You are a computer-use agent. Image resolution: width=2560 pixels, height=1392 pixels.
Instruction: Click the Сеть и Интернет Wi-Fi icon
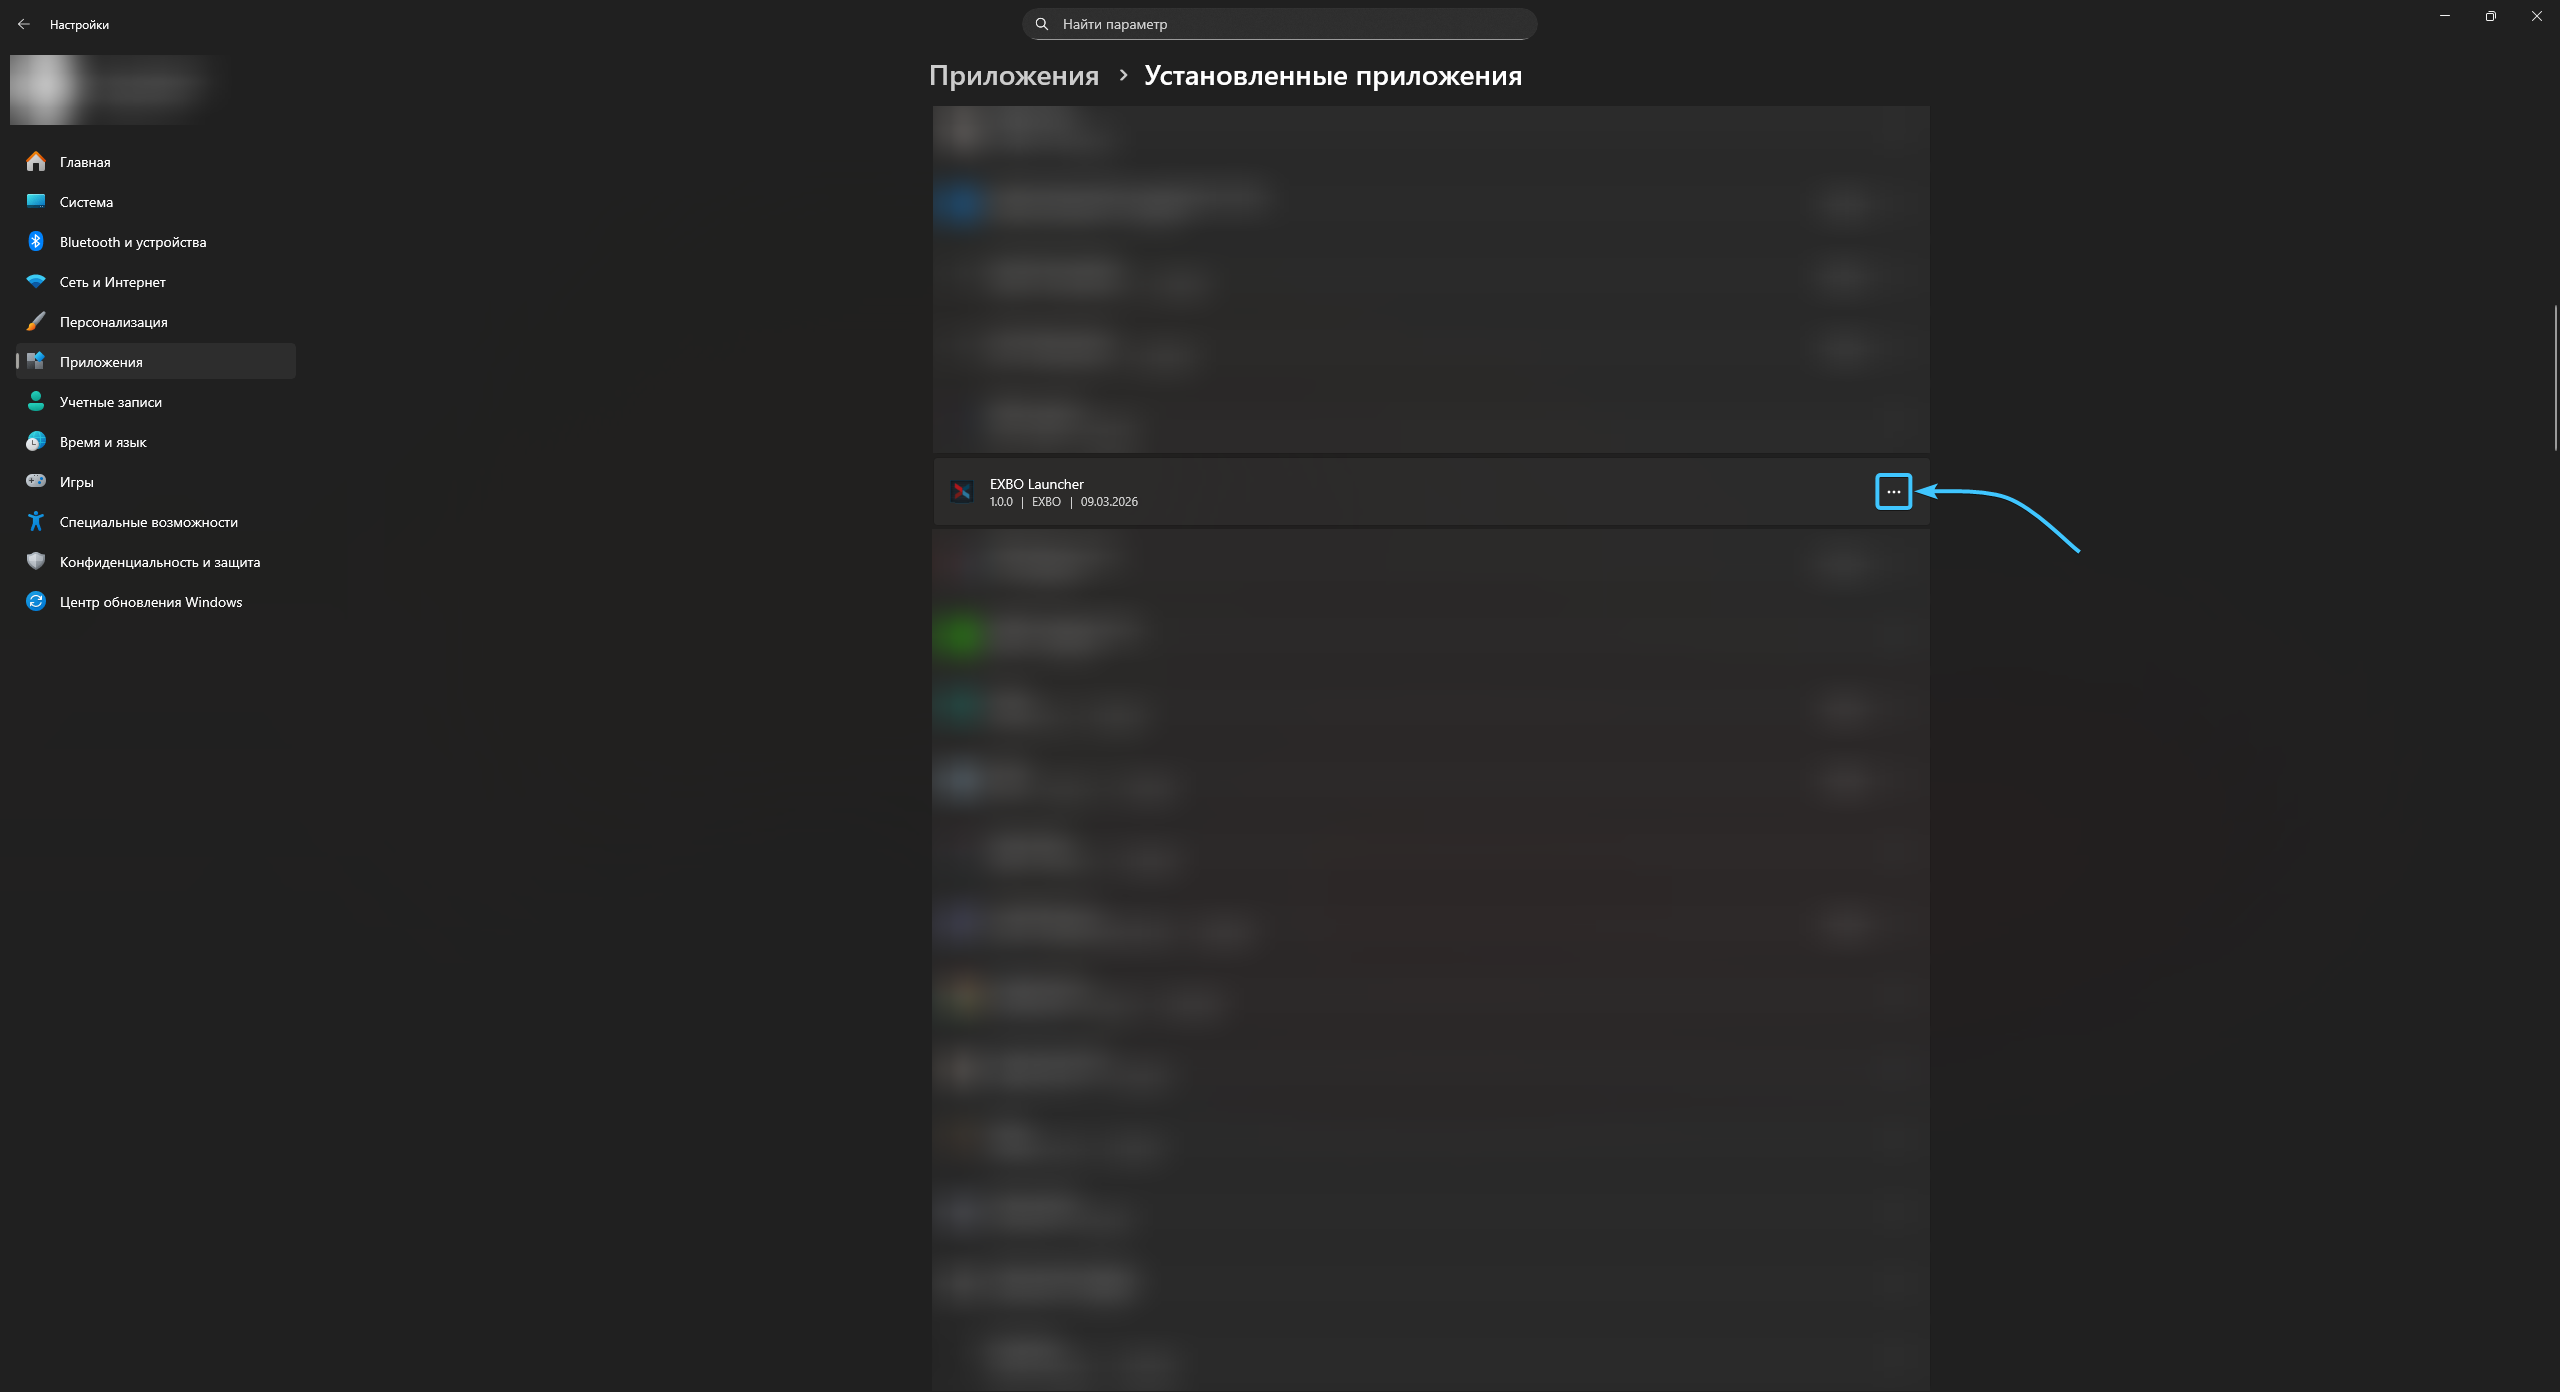[36, 281]
